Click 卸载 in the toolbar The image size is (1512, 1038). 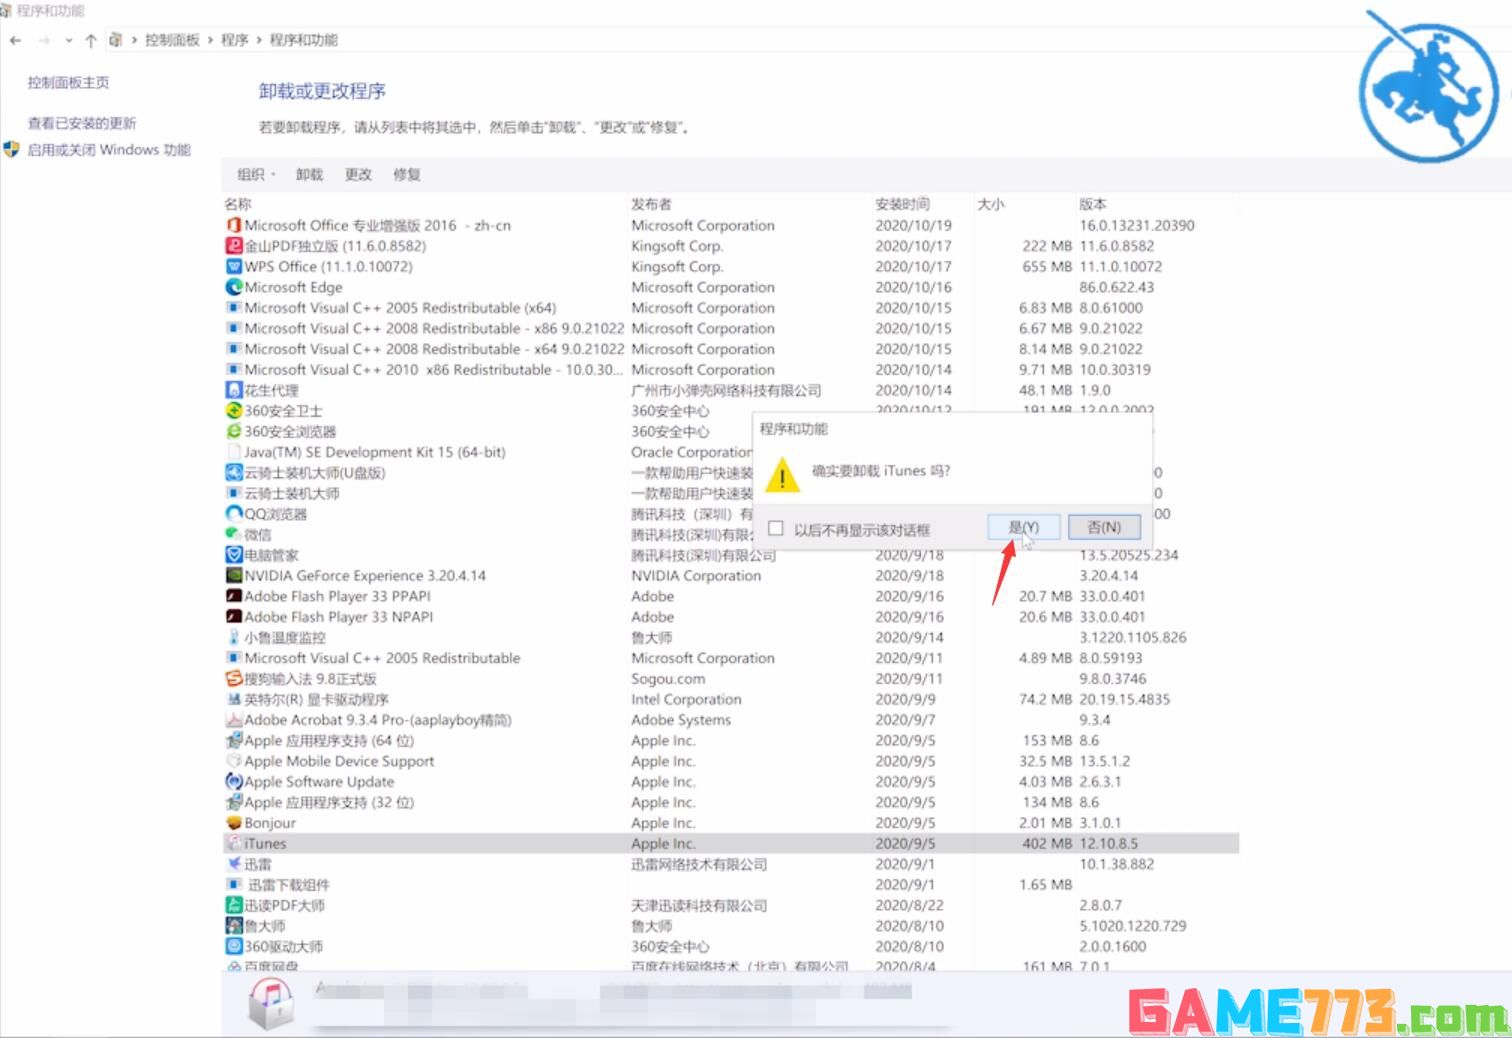pos(309,175)
